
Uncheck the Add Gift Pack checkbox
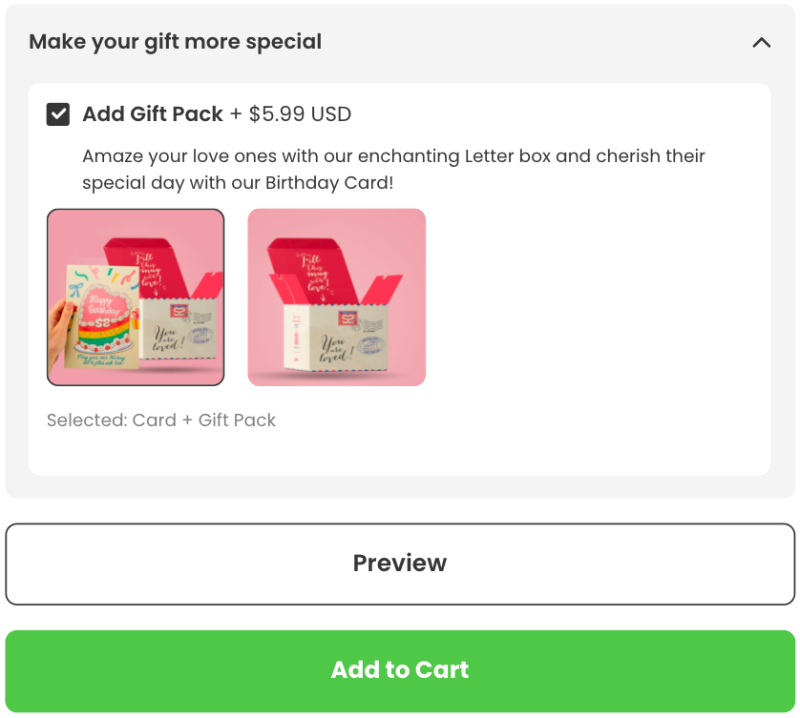tap(58, 114)
